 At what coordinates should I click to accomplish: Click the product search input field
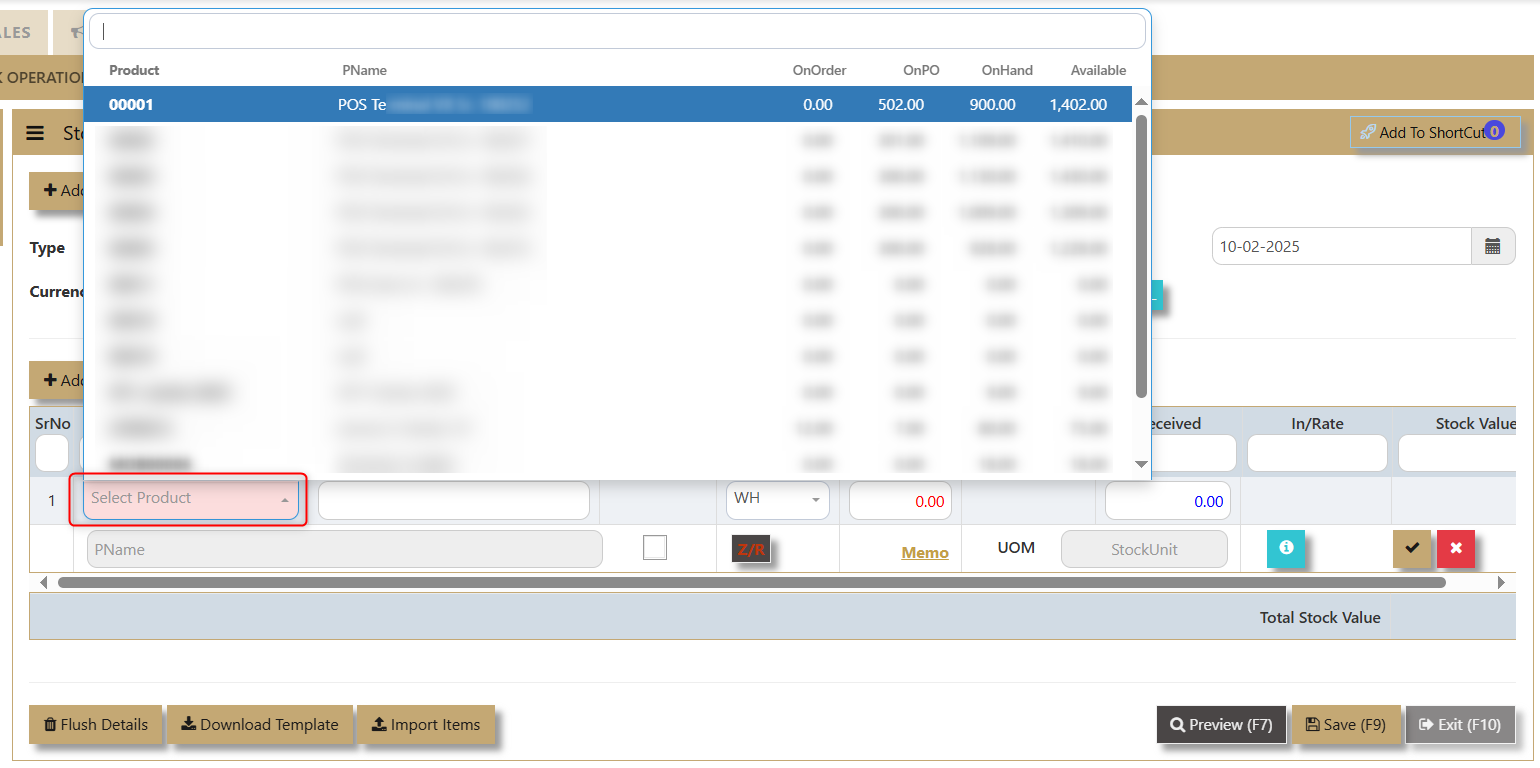tap(617, 31)
